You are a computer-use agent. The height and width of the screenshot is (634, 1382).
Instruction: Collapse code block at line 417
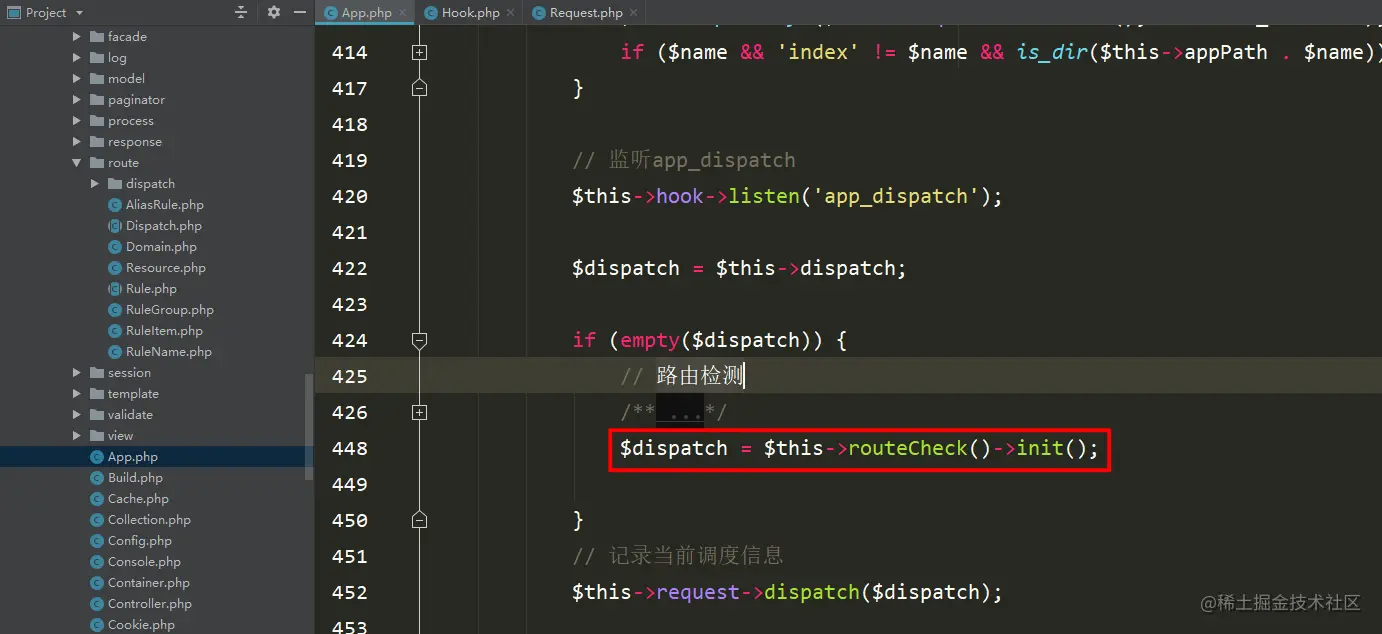pyautogui.click(x=419, y=88)
